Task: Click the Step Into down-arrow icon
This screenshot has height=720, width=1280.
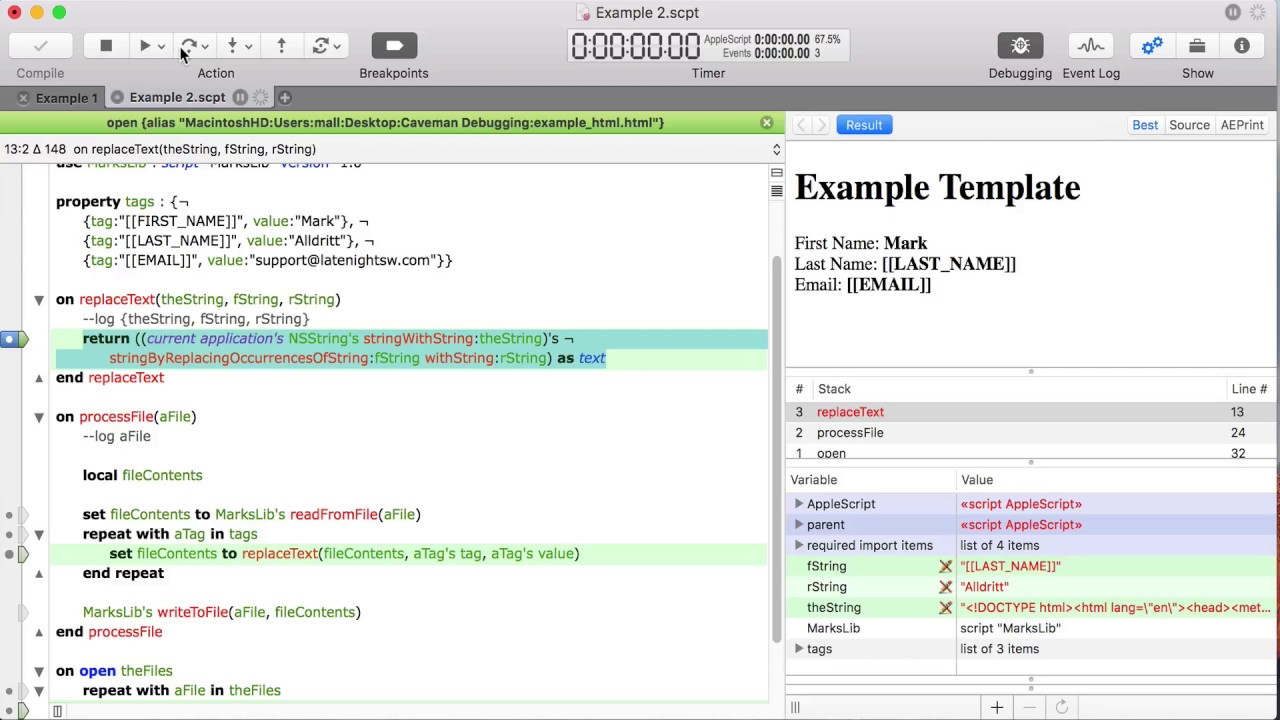Action: tap(232, 46)
